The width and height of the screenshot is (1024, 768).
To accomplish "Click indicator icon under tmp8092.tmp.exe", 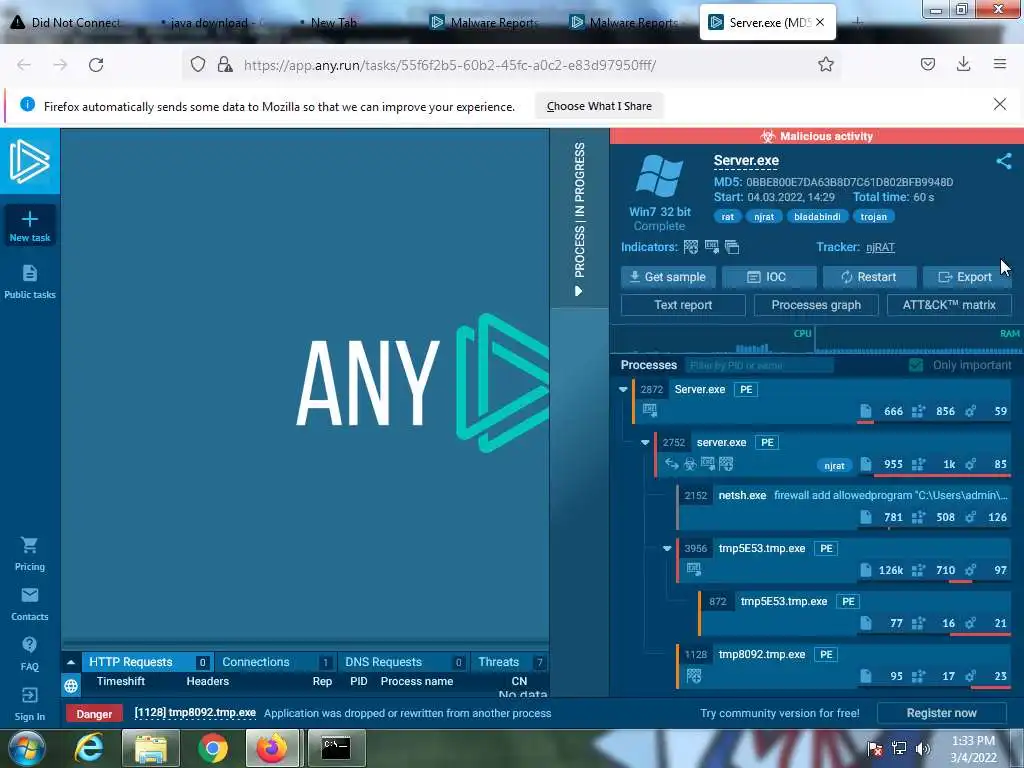I will (x=694, y=676).
